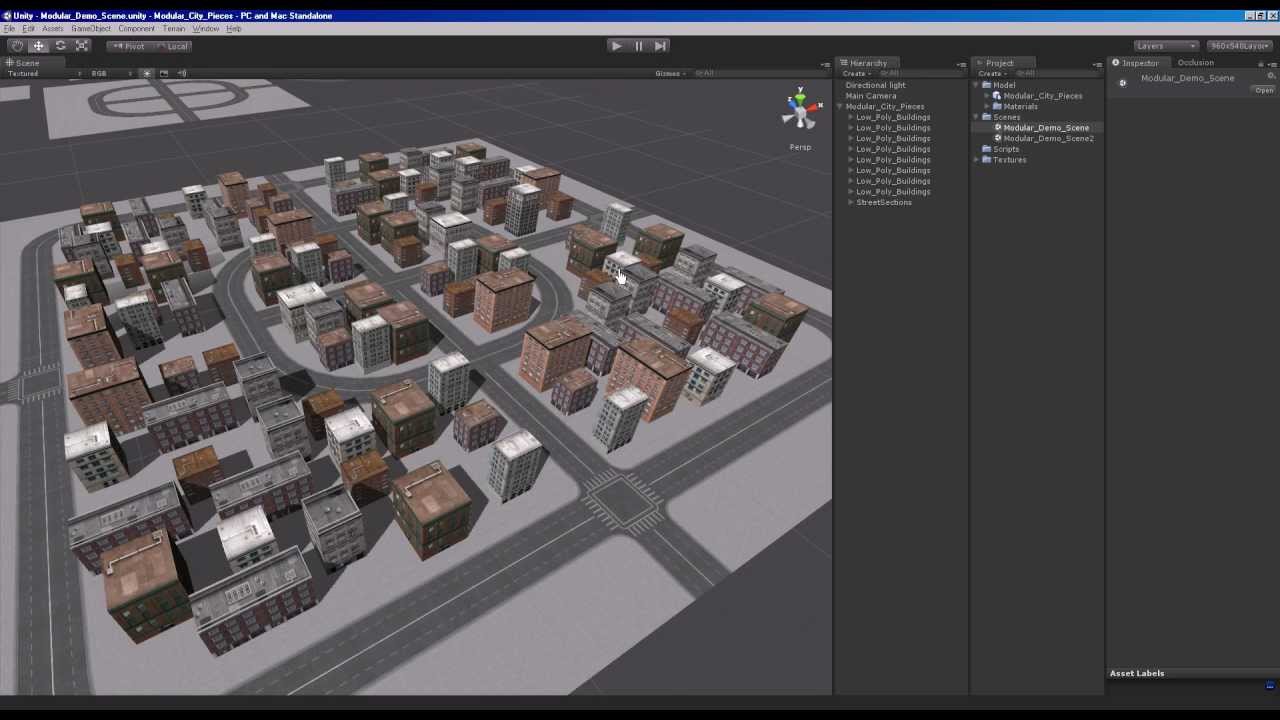The height and width of the screenshot is (720, 1280).
Task: Click the scene asset icon in Inspector header
Action: click(1122, 83)
